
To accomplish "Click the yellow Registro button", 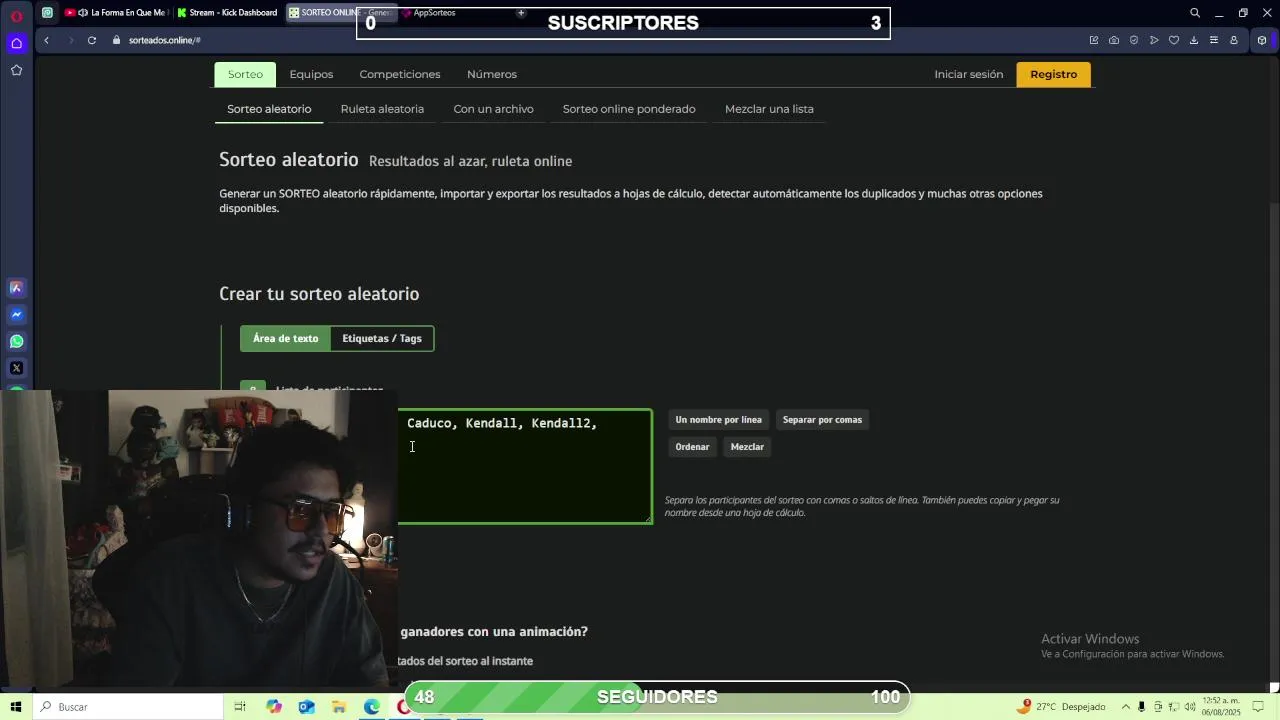I will pyautogui.click(x=1054, y=74).
